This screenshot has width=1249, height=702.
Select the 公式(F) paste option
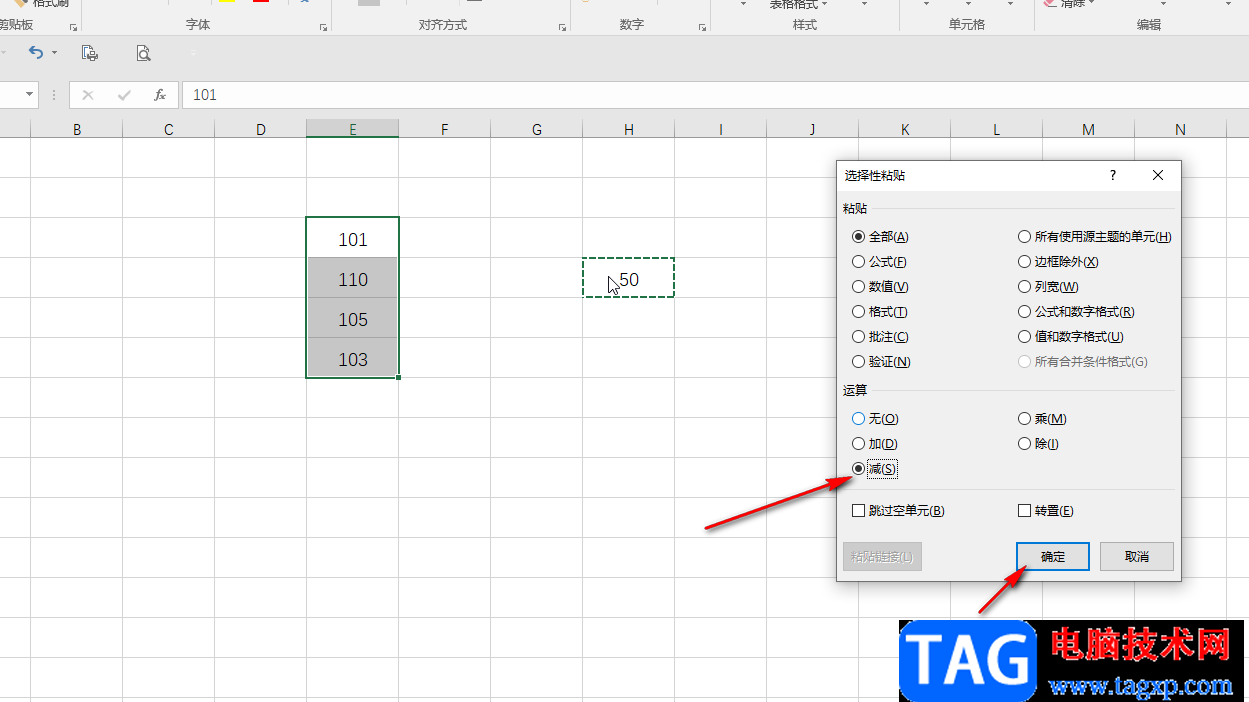tap(879, 262)
